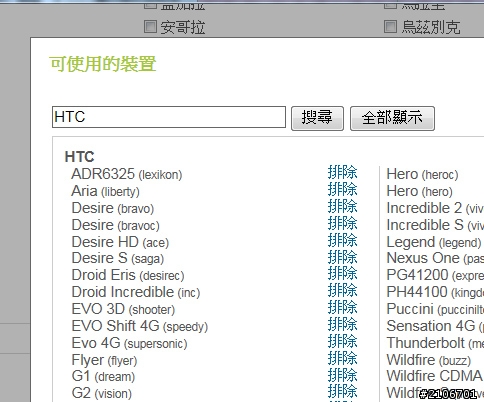
Task: Exclude G1 (dream) via 排除 link
Action: click(x=342, y=375)
